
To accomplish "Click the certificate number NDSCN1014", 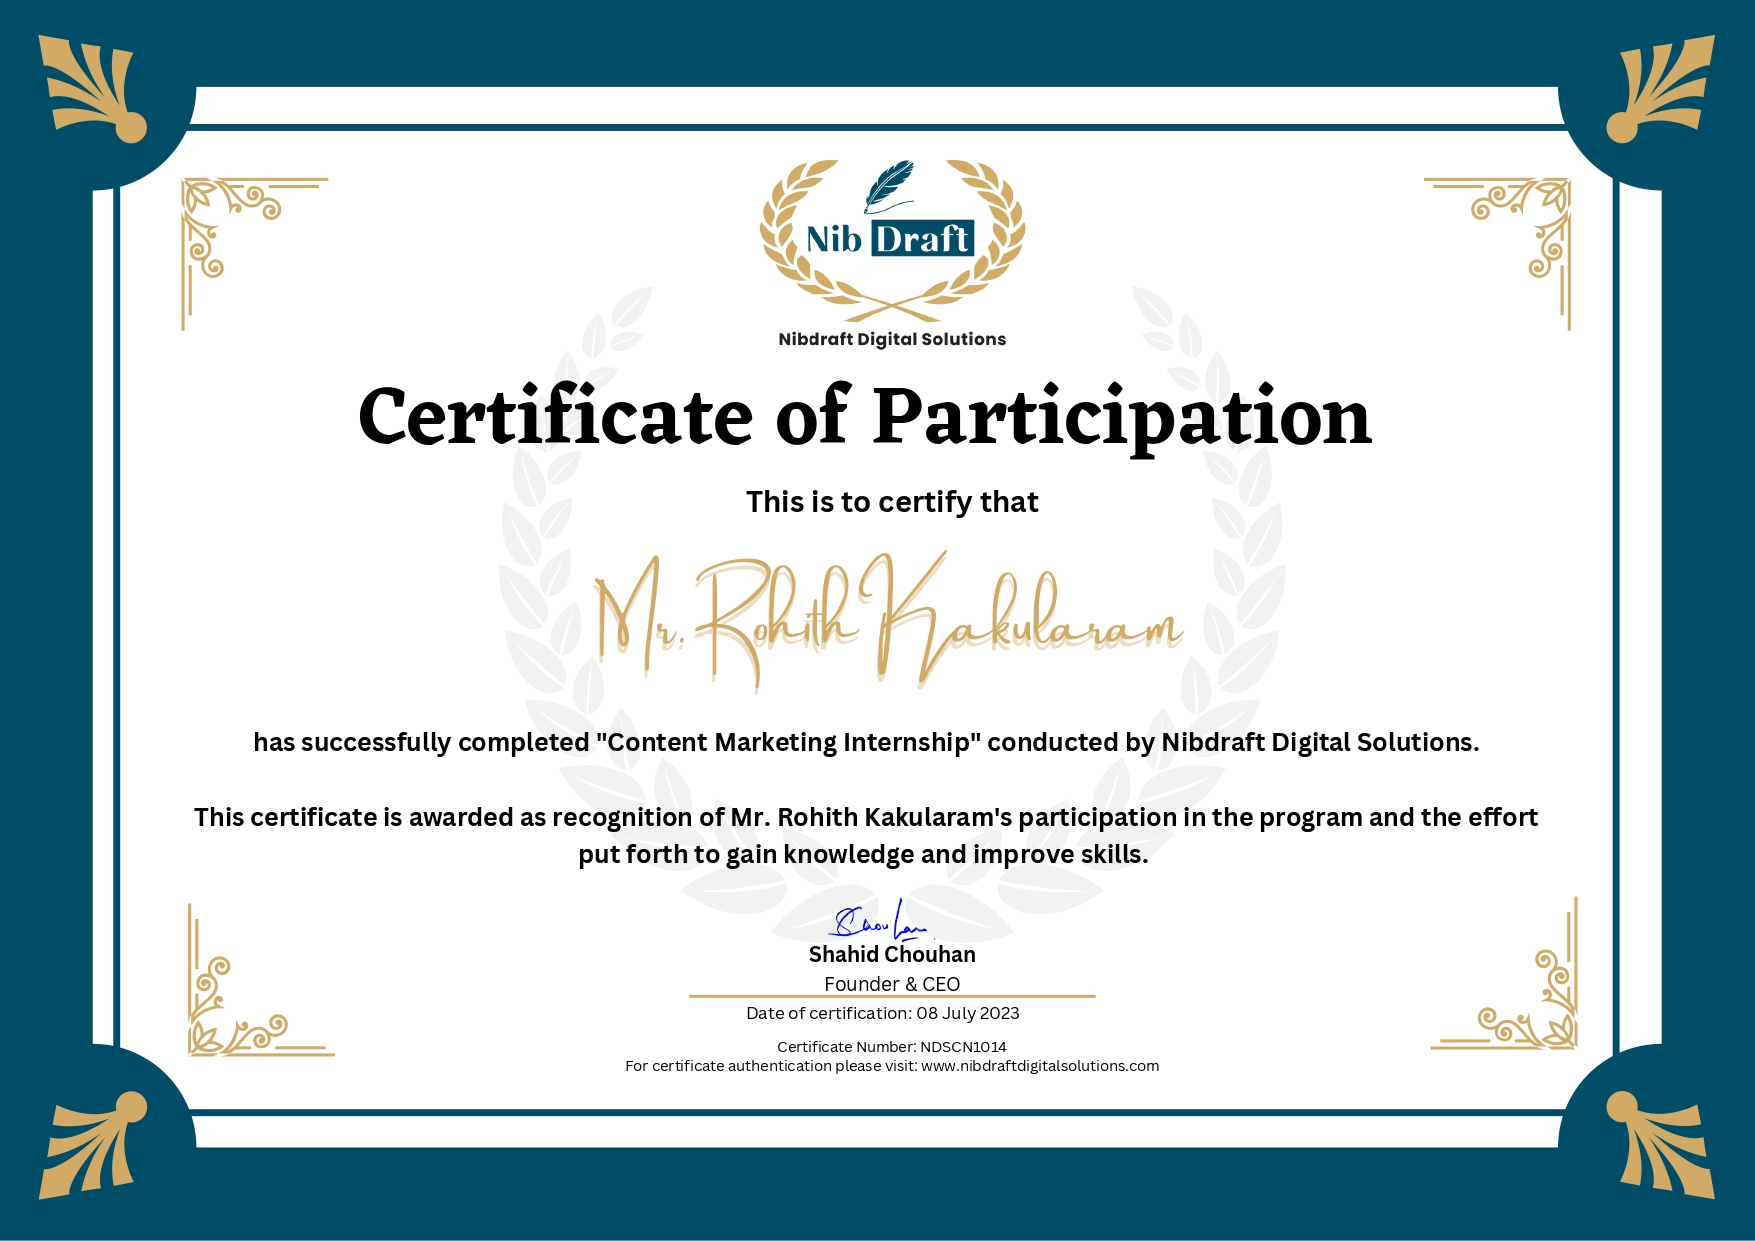I will [893, 1045].
